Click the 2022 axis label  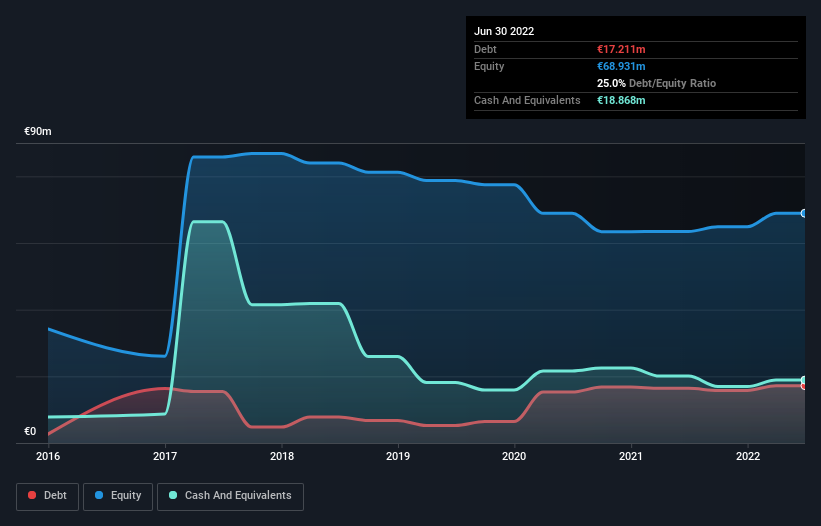point(748,456)
